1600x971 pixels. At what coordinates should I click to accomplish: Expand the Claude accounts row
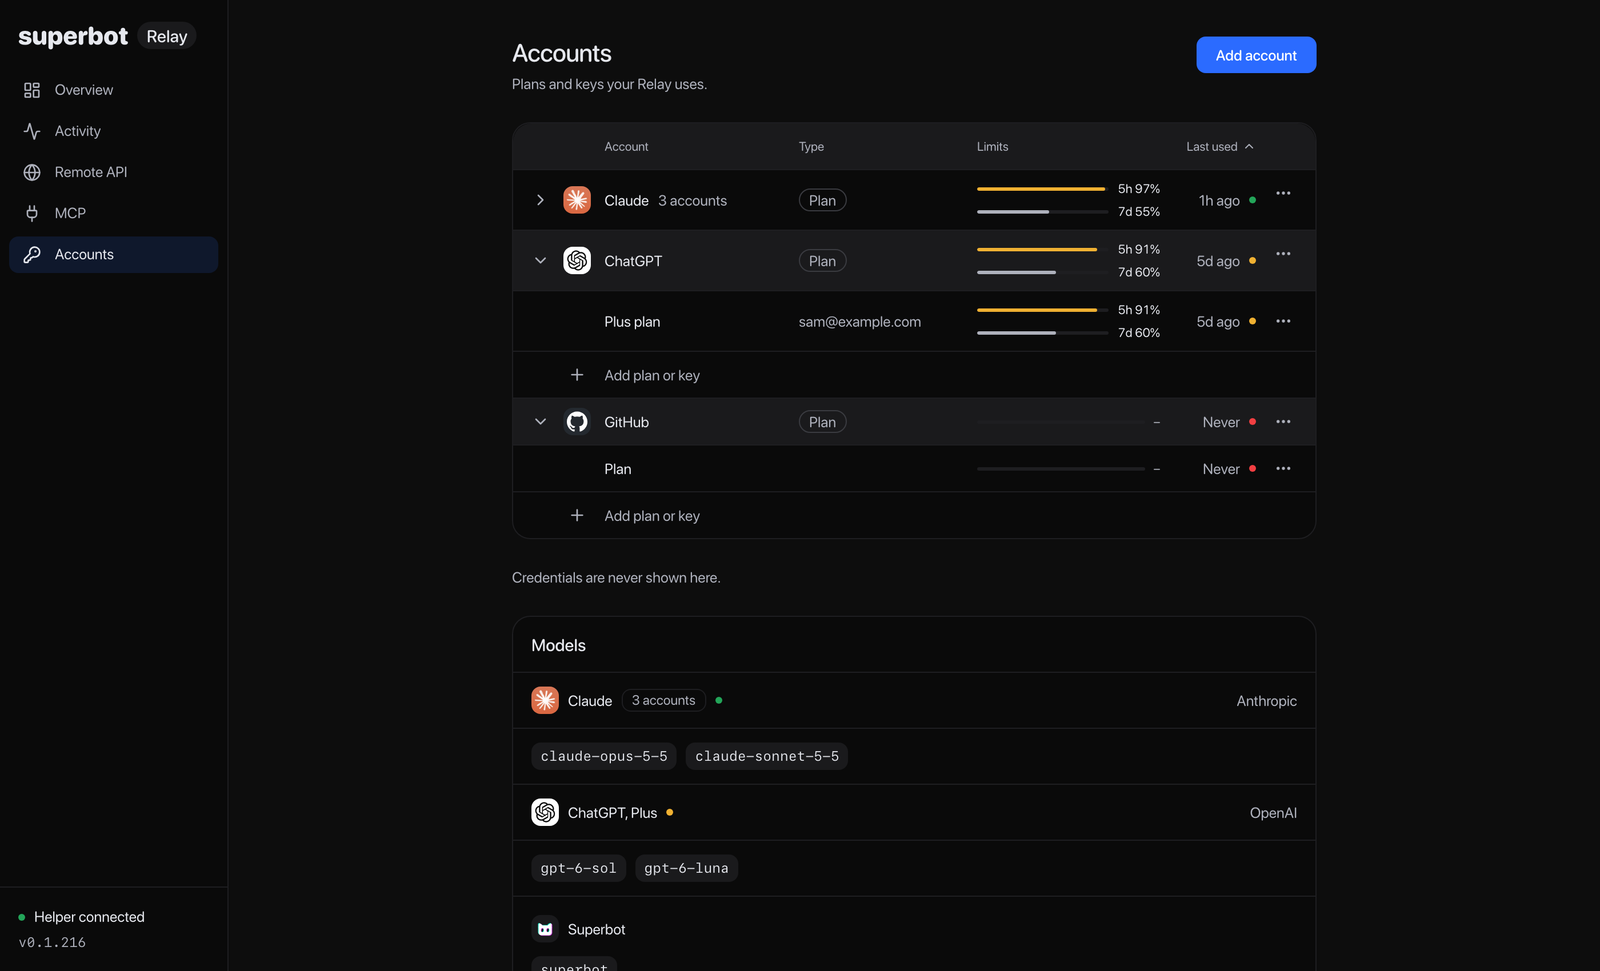(540, 200)
